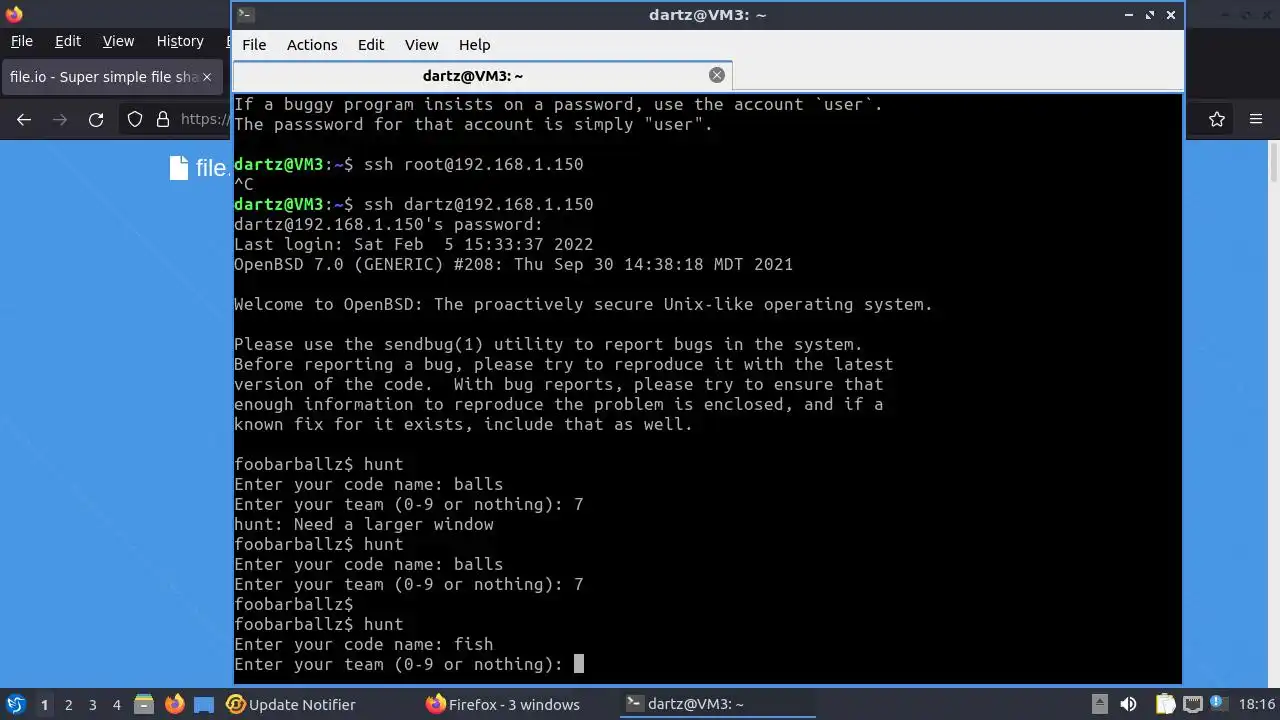The image size is (1280, 720).
Task: Click the file.io document logo icon
Action: tap(179, 168)
